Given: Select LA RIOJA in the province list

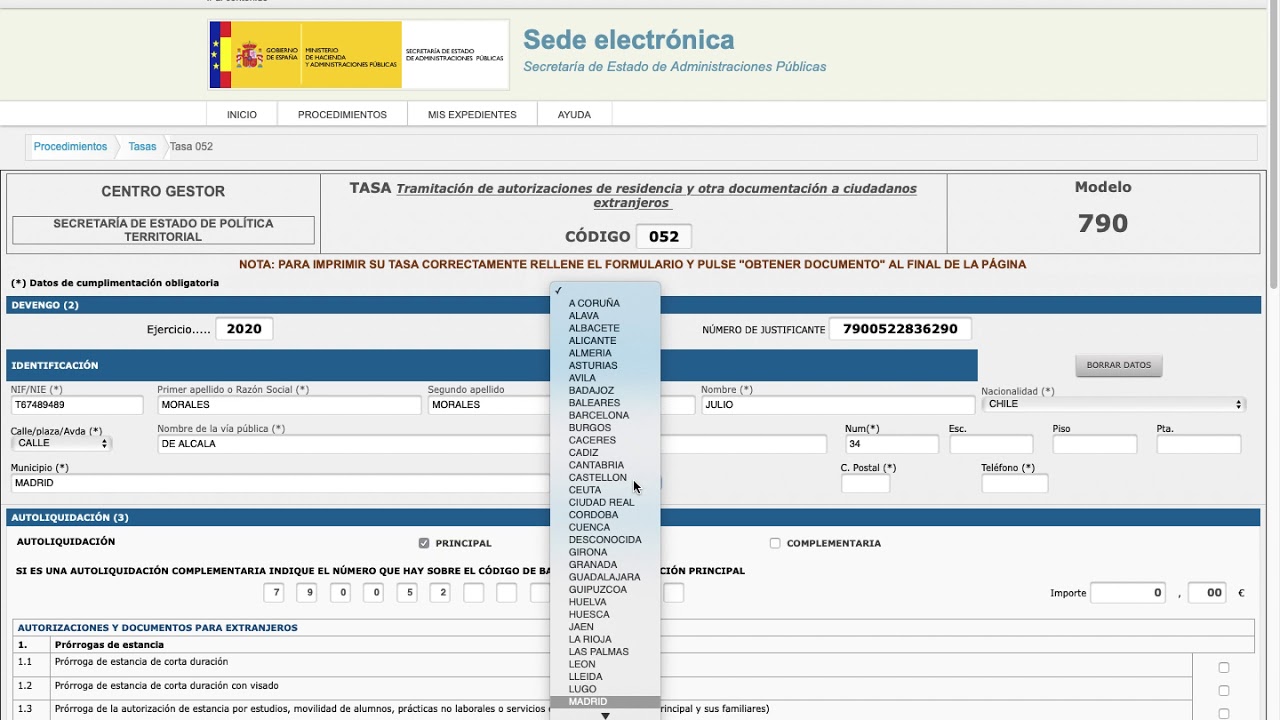Looking at the screenshot, I should point(605,639).
